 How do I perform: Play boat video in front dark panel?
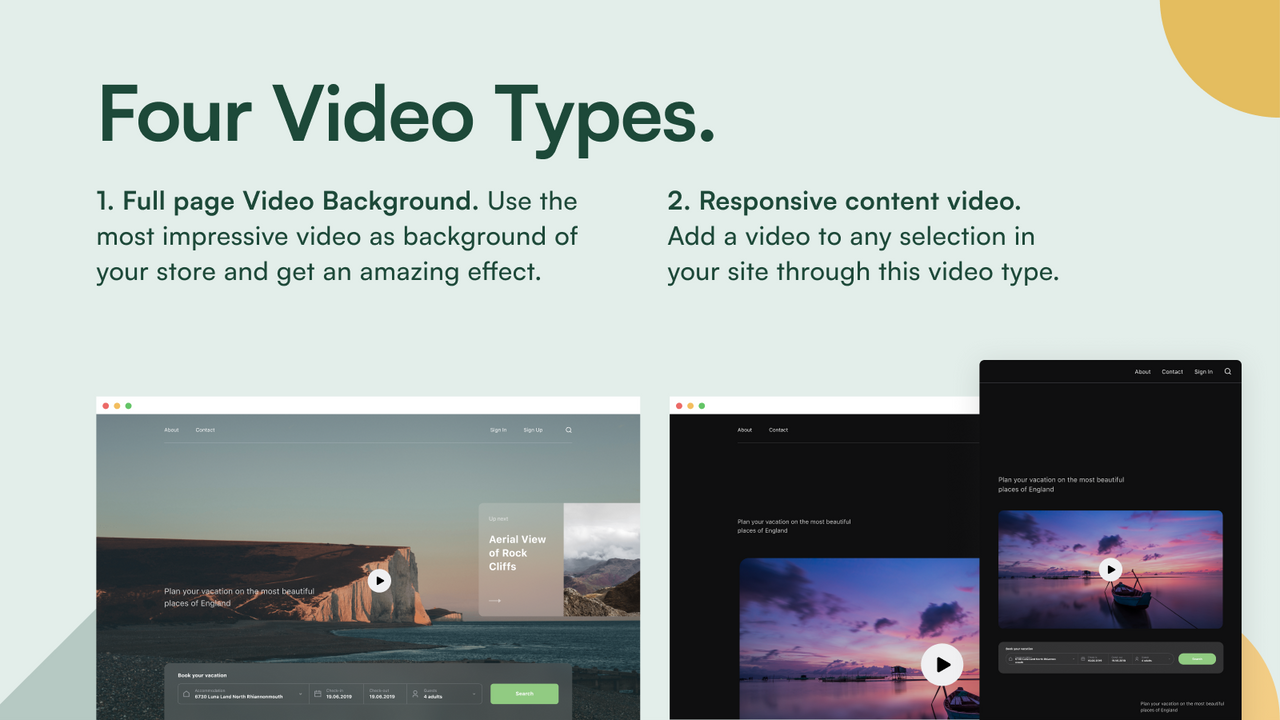(1110, 569)
